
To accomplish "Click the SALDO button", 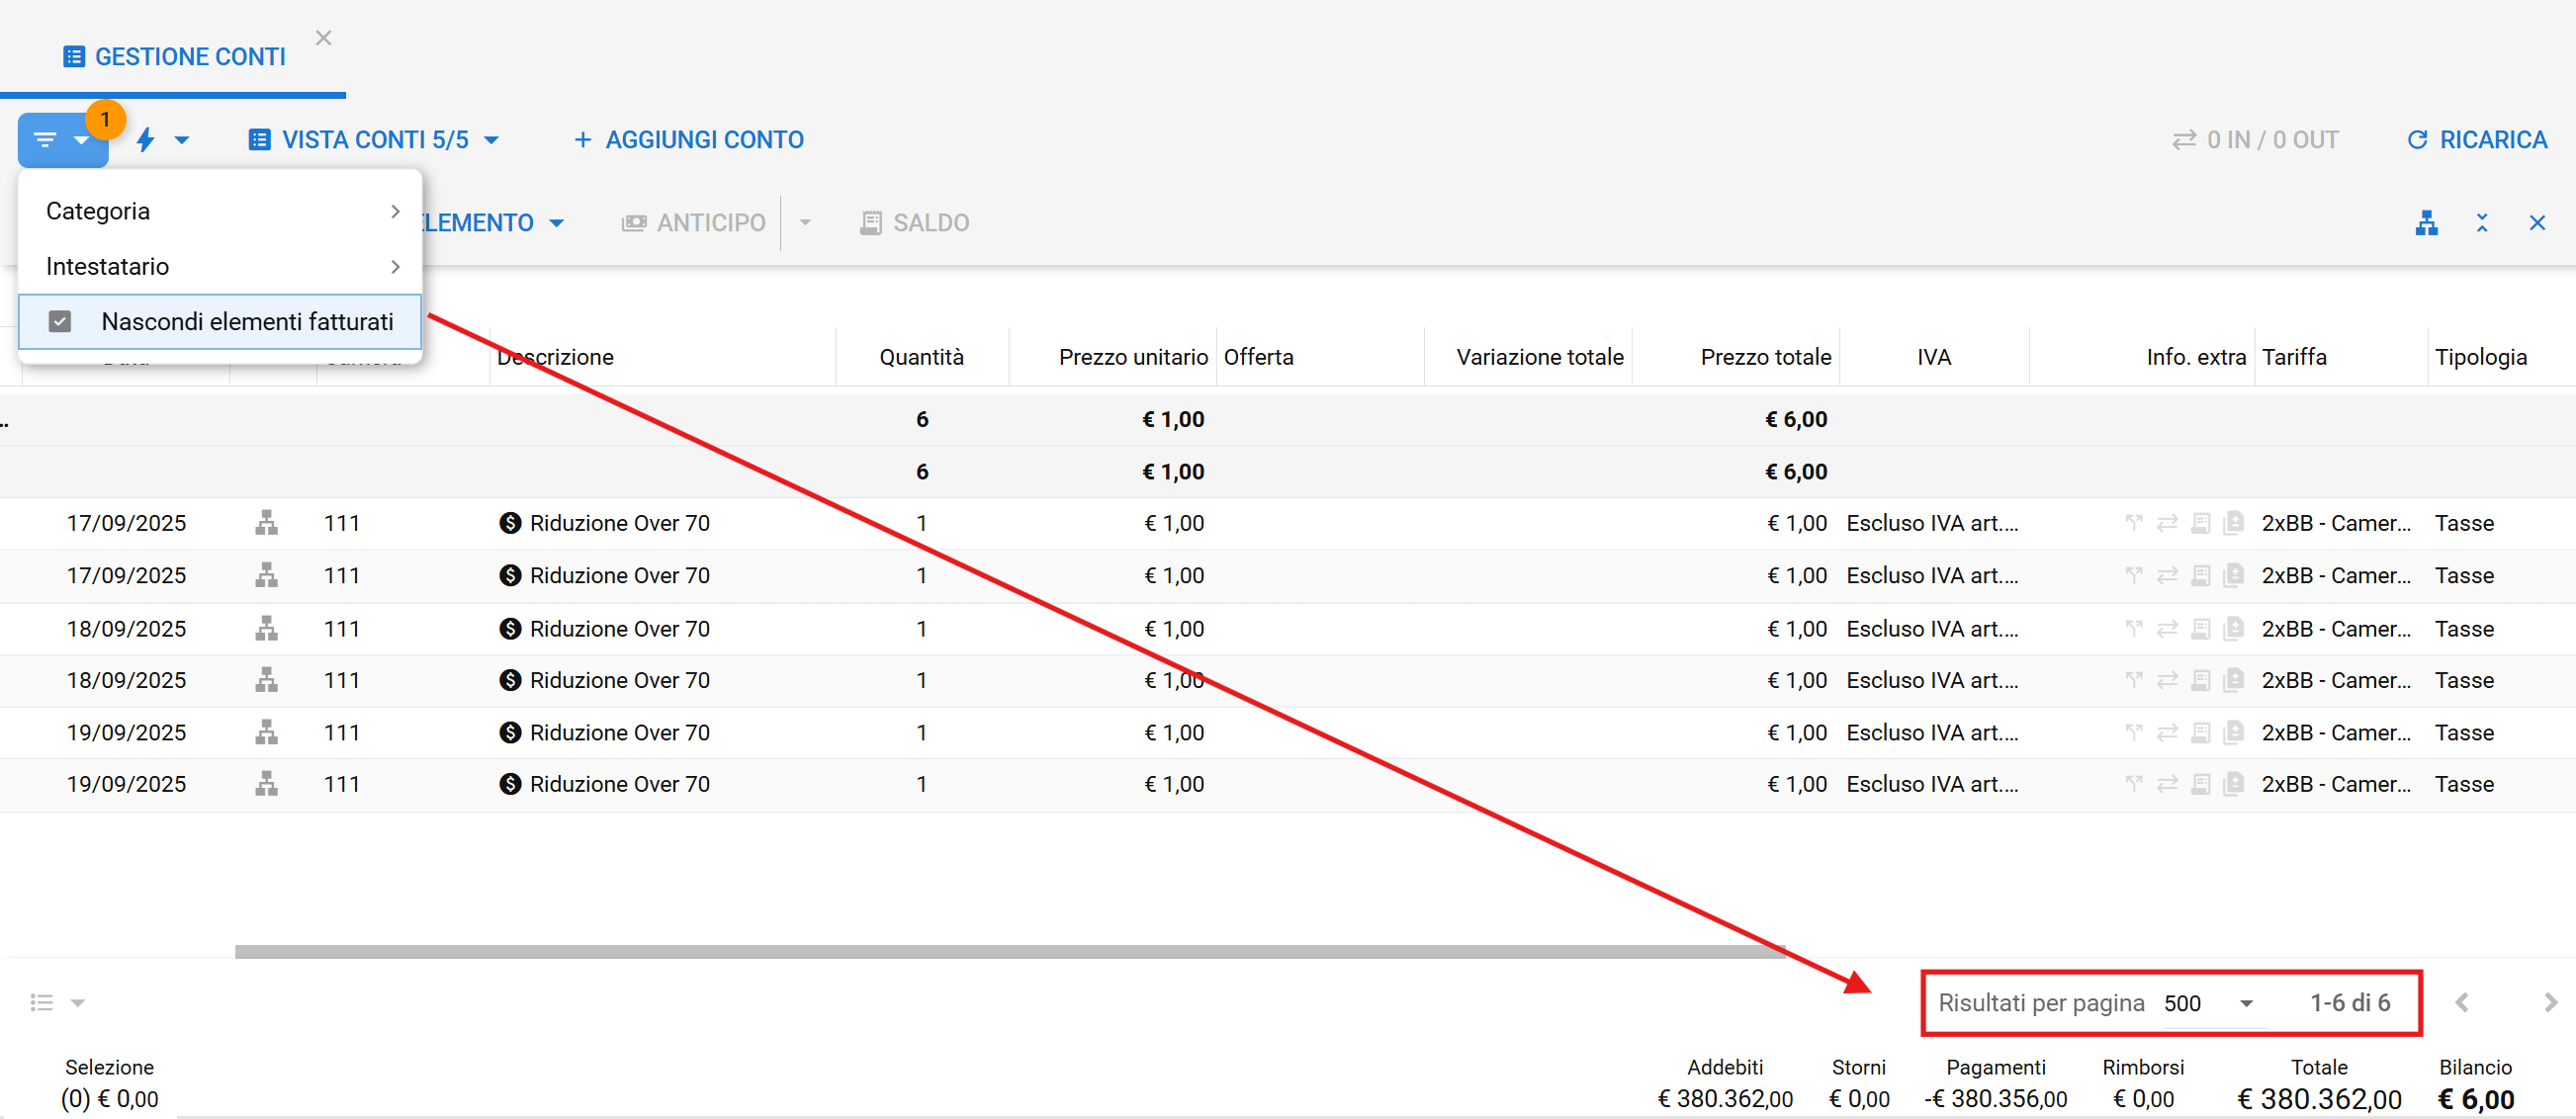I will click(x=914, y=222).
